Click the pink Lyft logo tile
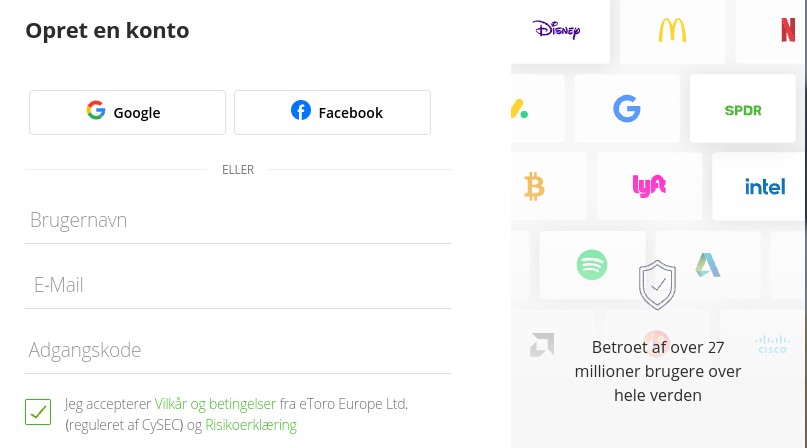The width and height of the screenshot is (807, 448). [649, 185]
